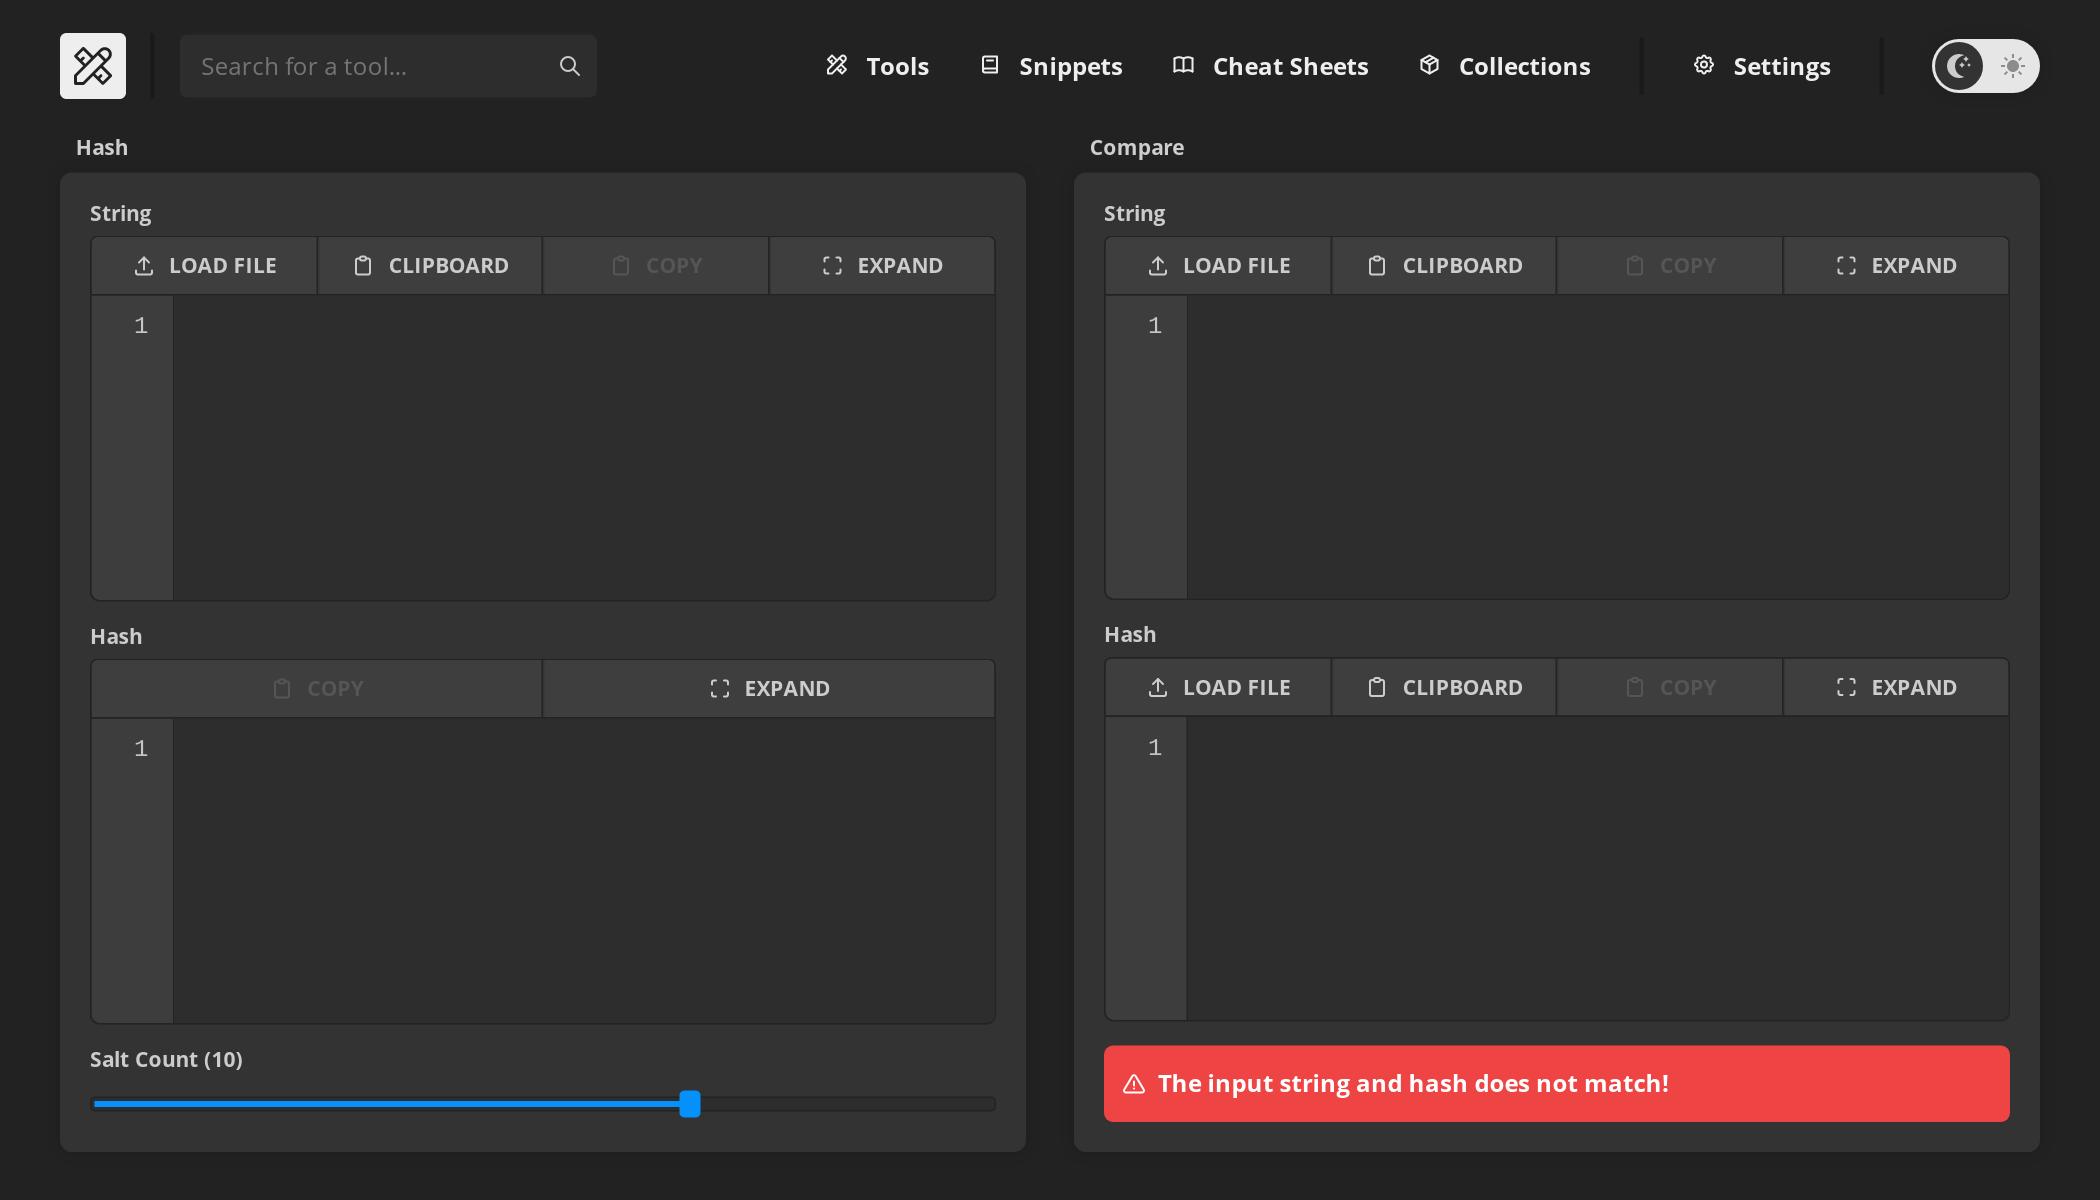Click the Cheat Sheets book icon

pyautogui.click(x=1183, y=65)
